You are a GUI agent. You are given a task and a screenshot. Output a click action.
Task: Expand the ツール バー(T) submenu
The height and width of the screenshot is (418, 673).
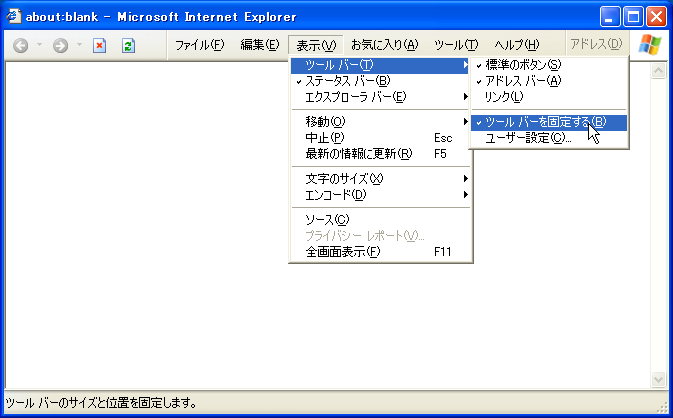tap(380, 65)
